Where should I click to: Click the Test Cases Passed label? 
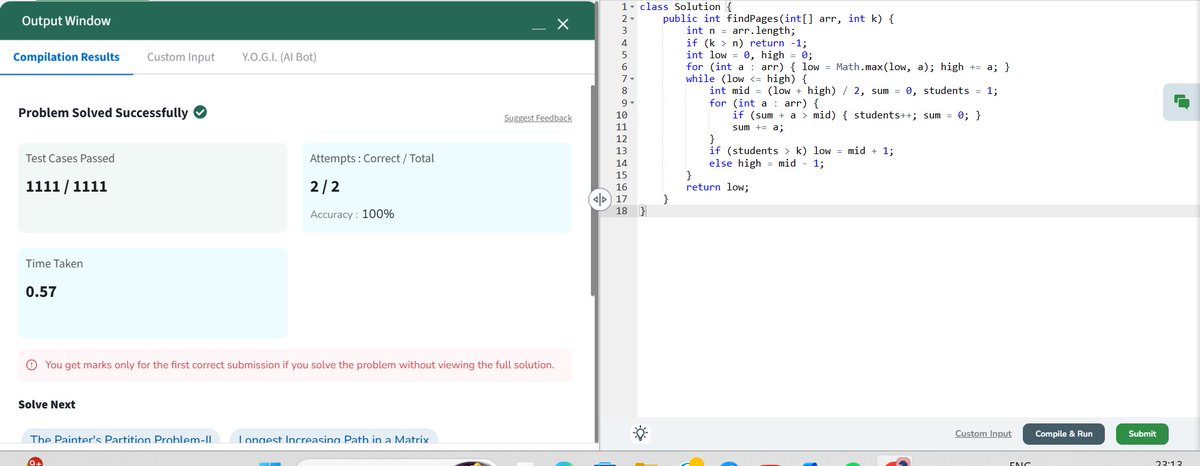tap(69, 158)
